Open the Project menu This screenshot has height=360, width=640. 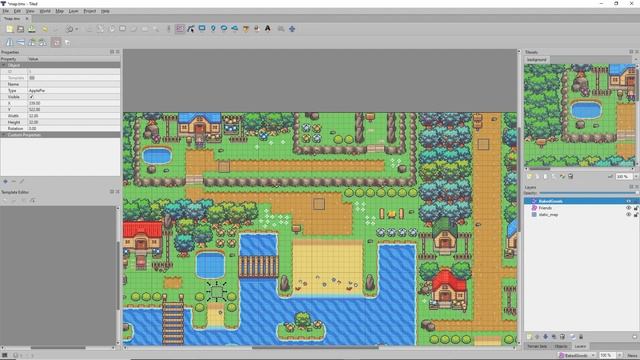pyautogui.click(x=90, y=11)
